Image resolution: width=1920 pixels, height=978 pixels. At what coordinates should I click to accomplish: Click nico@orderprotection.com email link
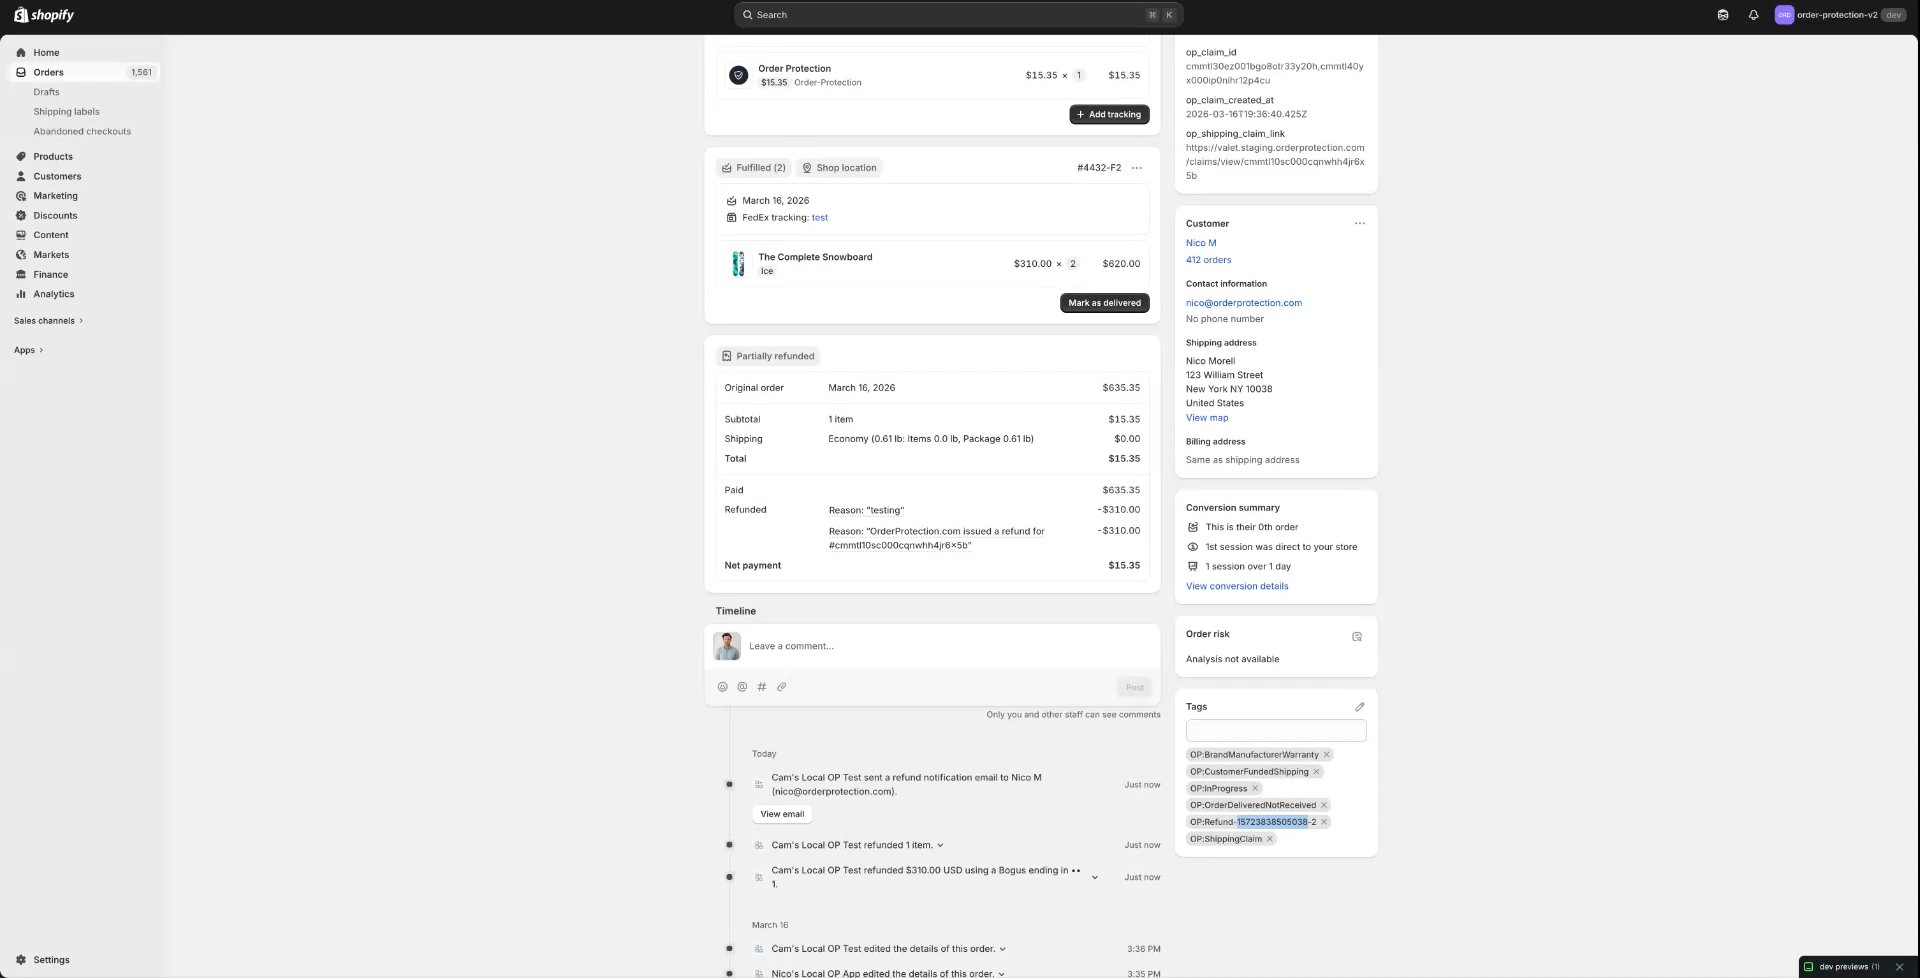click(x=1243, y=303)
